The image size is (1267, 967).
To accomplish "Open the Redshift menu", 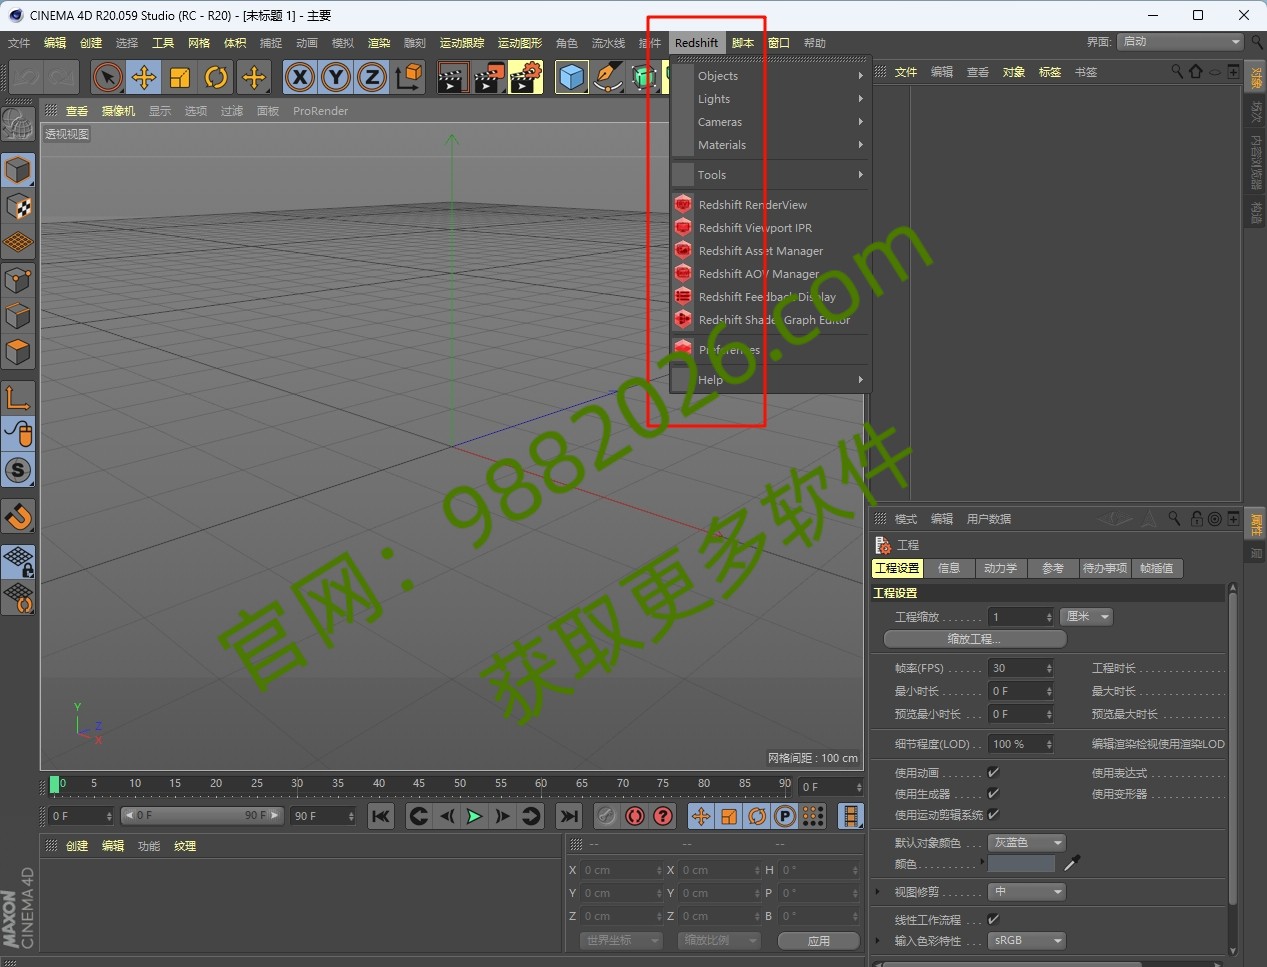I will tap(696, 43).
